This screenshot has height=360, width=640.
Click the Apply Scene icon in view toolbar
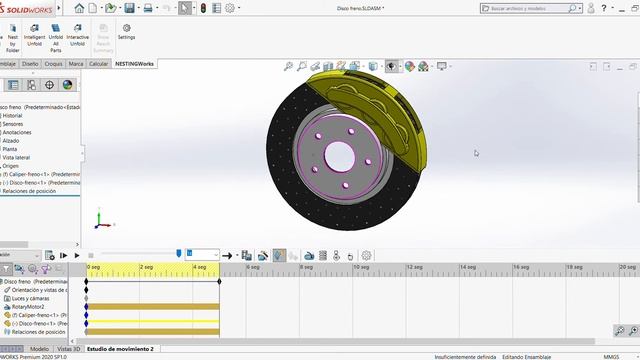click(423, 66)
